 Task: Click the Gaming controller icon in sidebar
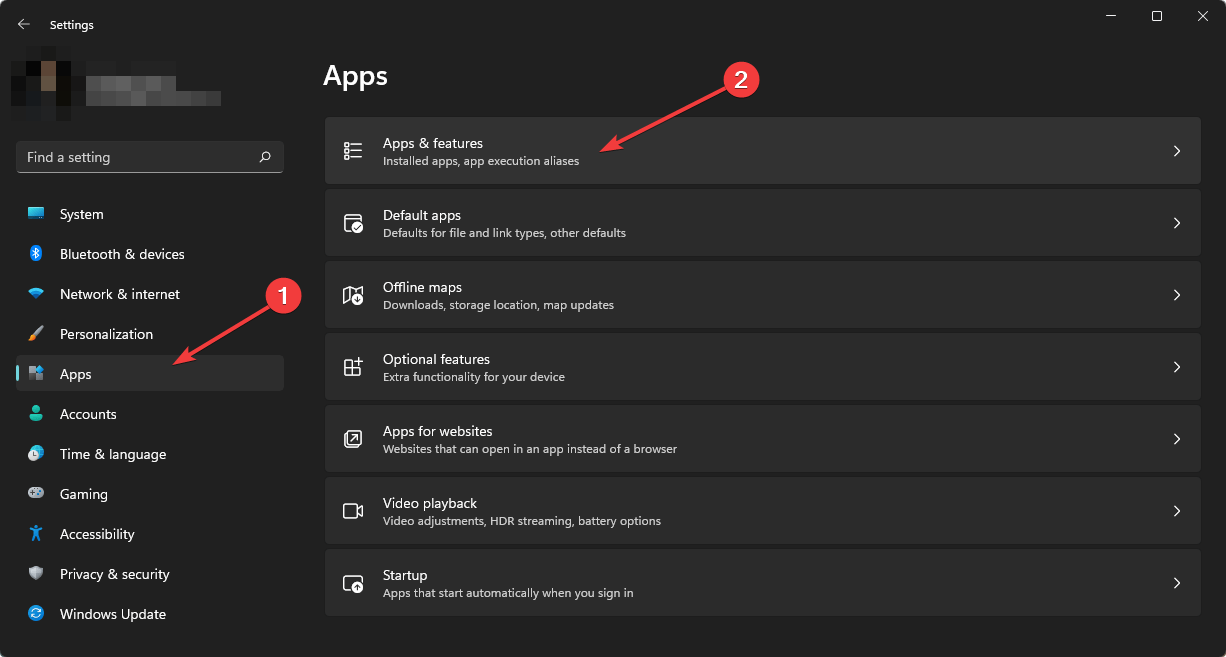[x=37, y=493]
